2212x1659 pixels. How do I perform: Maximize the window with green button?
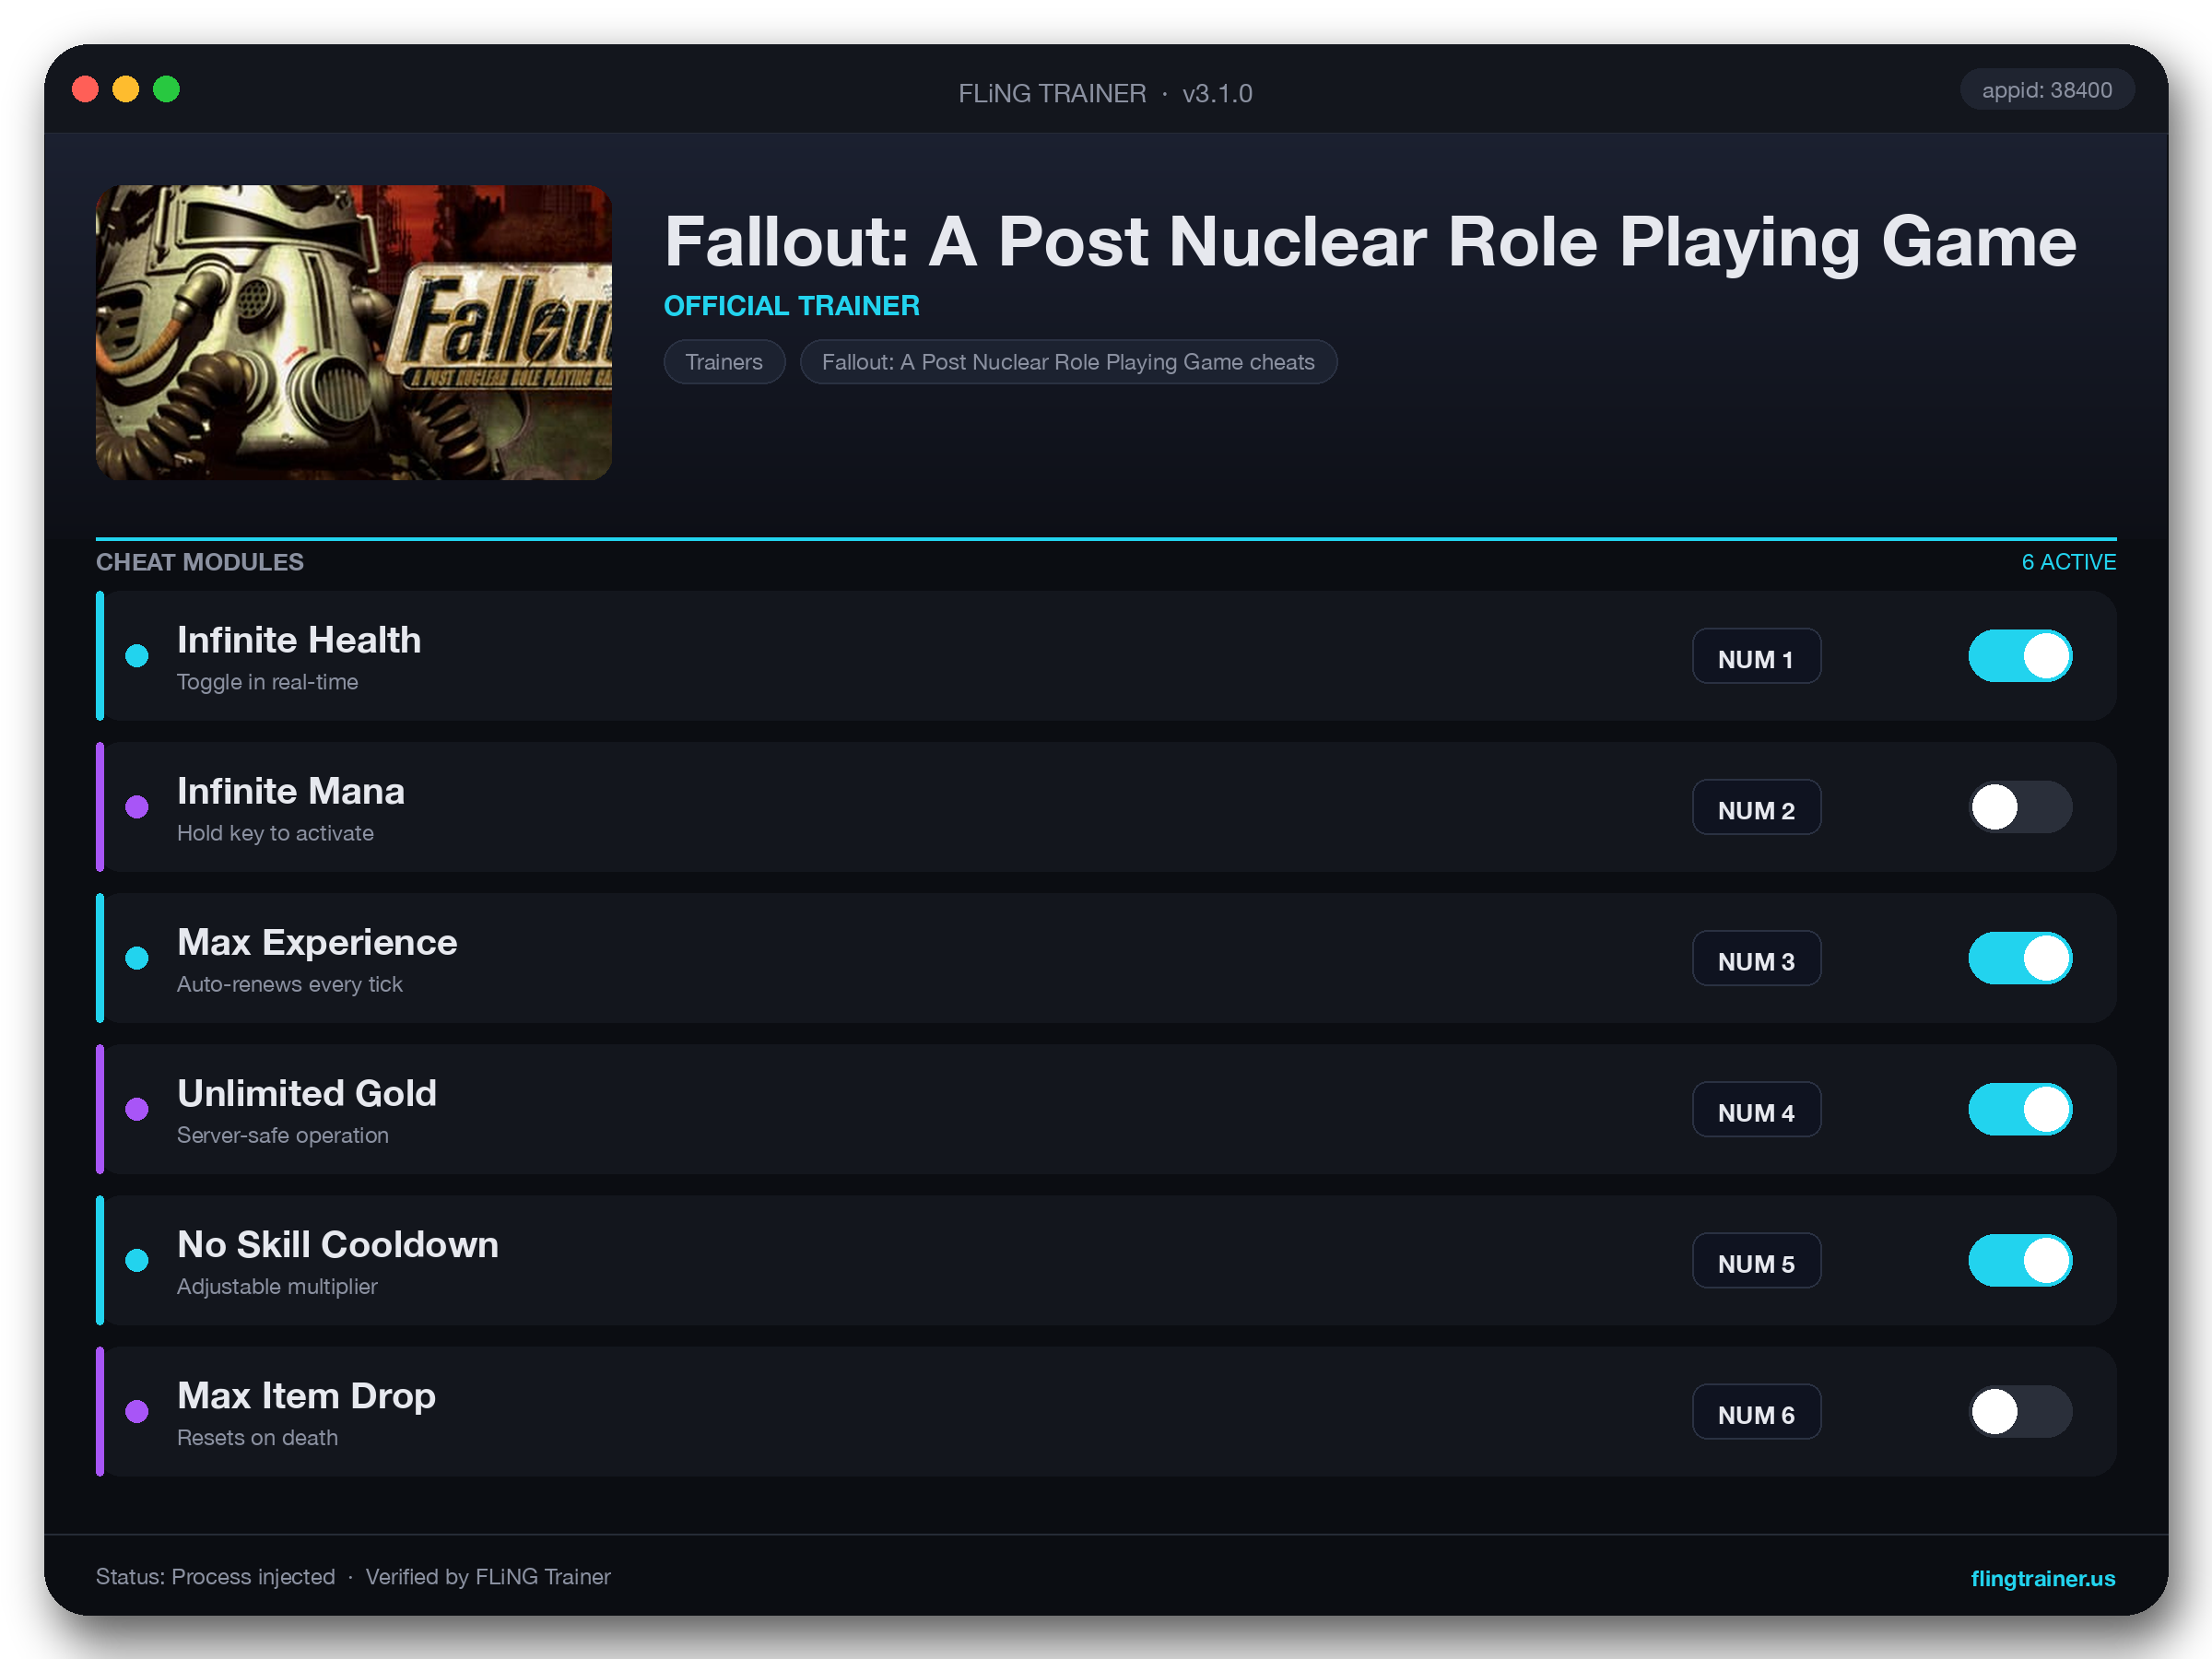167,90
